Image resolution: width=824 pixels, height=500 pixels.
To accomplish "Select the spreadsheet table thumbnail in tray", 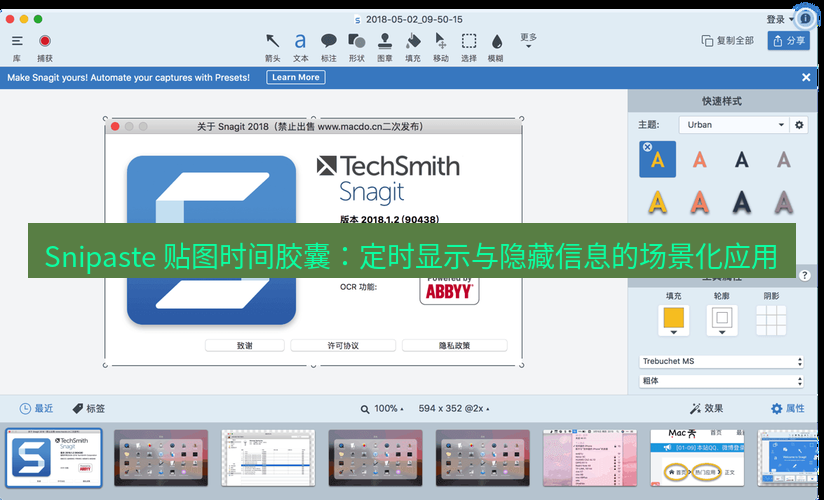I will point(268,458).
